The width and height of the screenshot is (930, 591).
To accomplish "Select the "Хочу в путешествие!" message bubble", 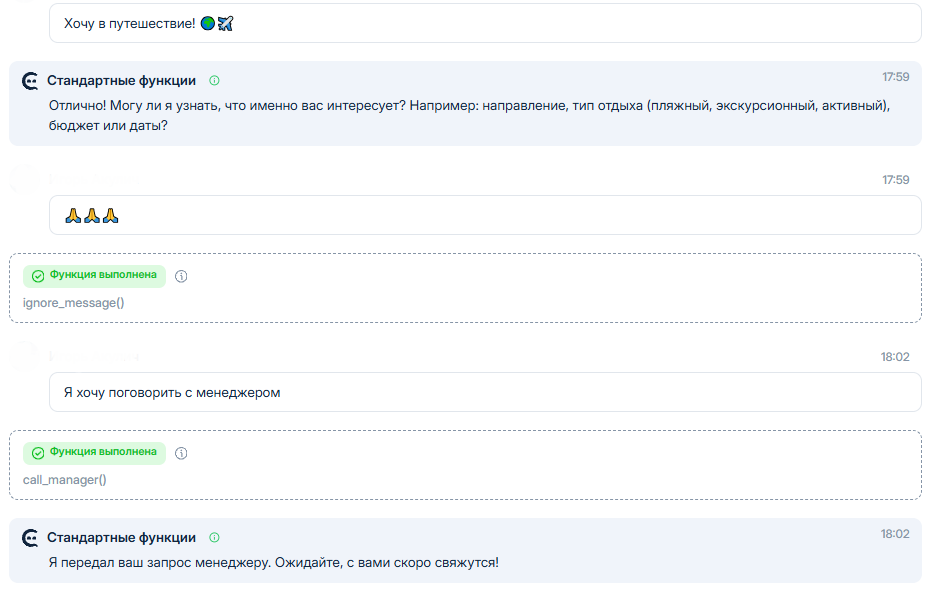I will pyautogui.click(x=485, y=23).
